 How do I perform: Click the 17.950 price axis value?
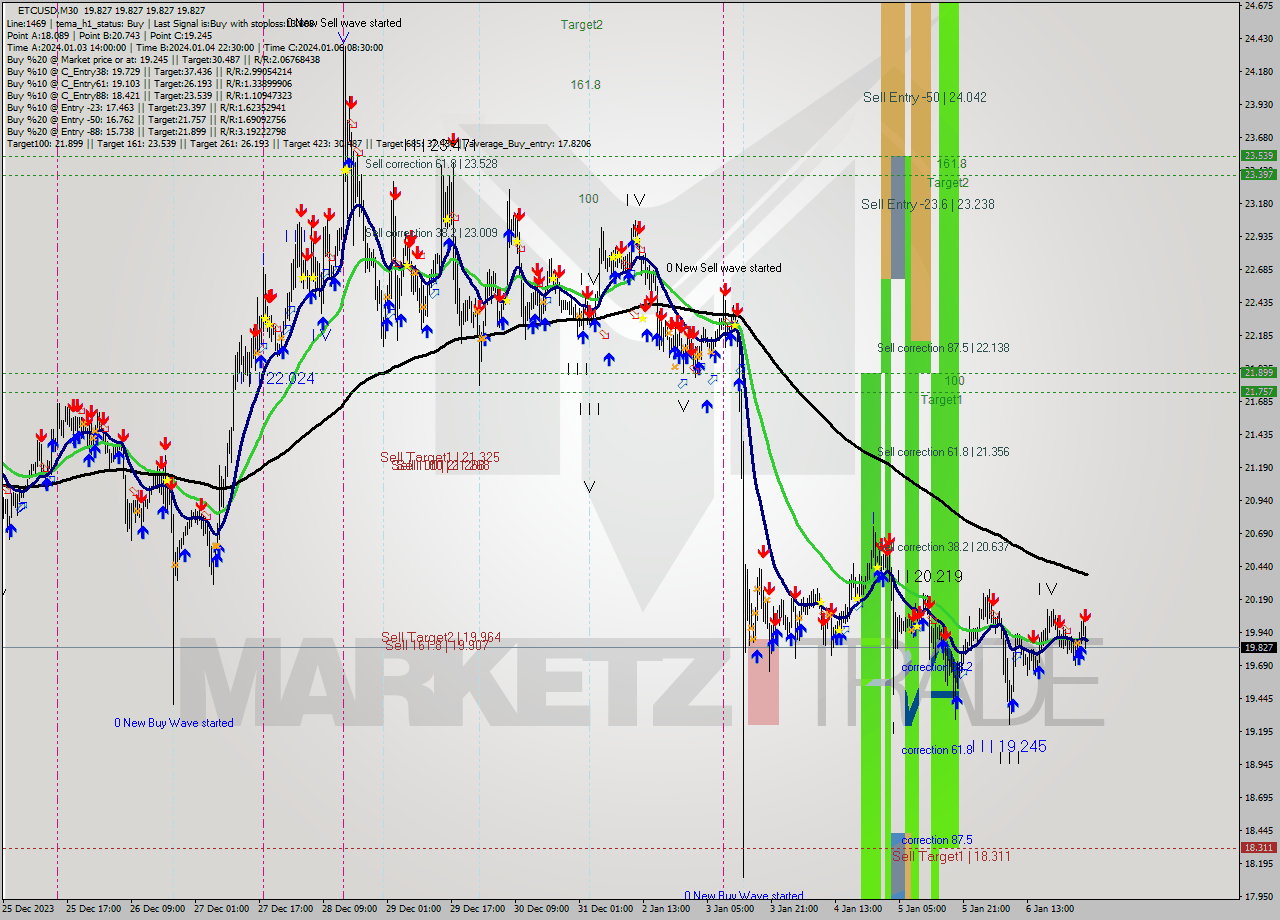1258,896
